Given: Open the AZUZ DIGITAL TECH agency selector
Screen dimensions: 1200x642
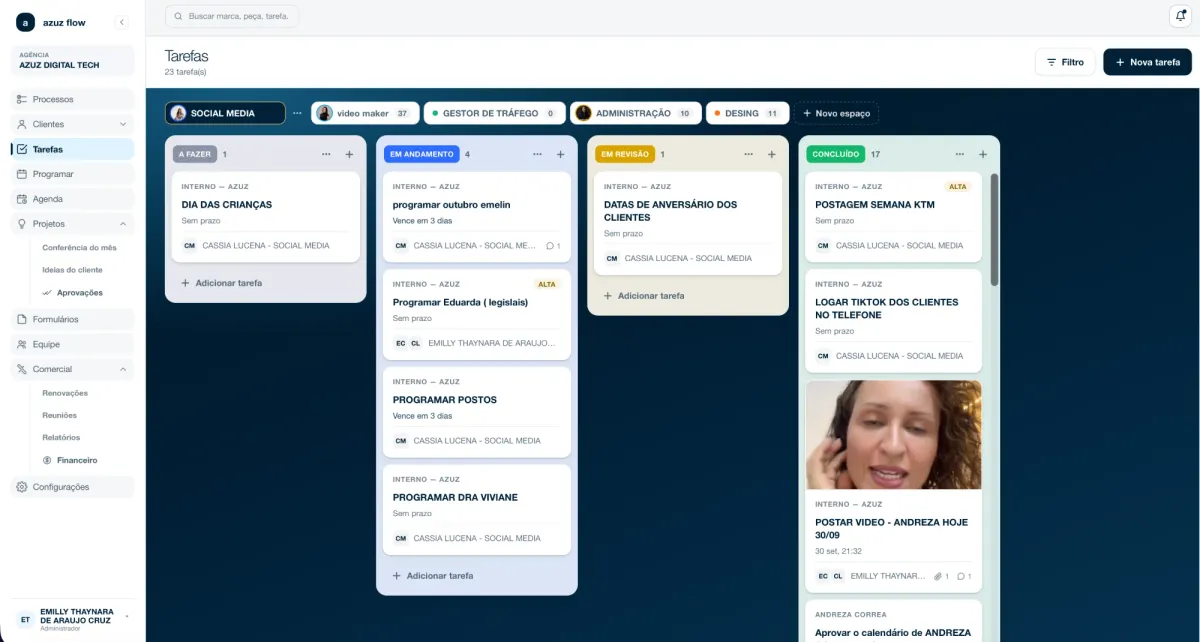Looking at the screenshot, I should pos(73,60).
